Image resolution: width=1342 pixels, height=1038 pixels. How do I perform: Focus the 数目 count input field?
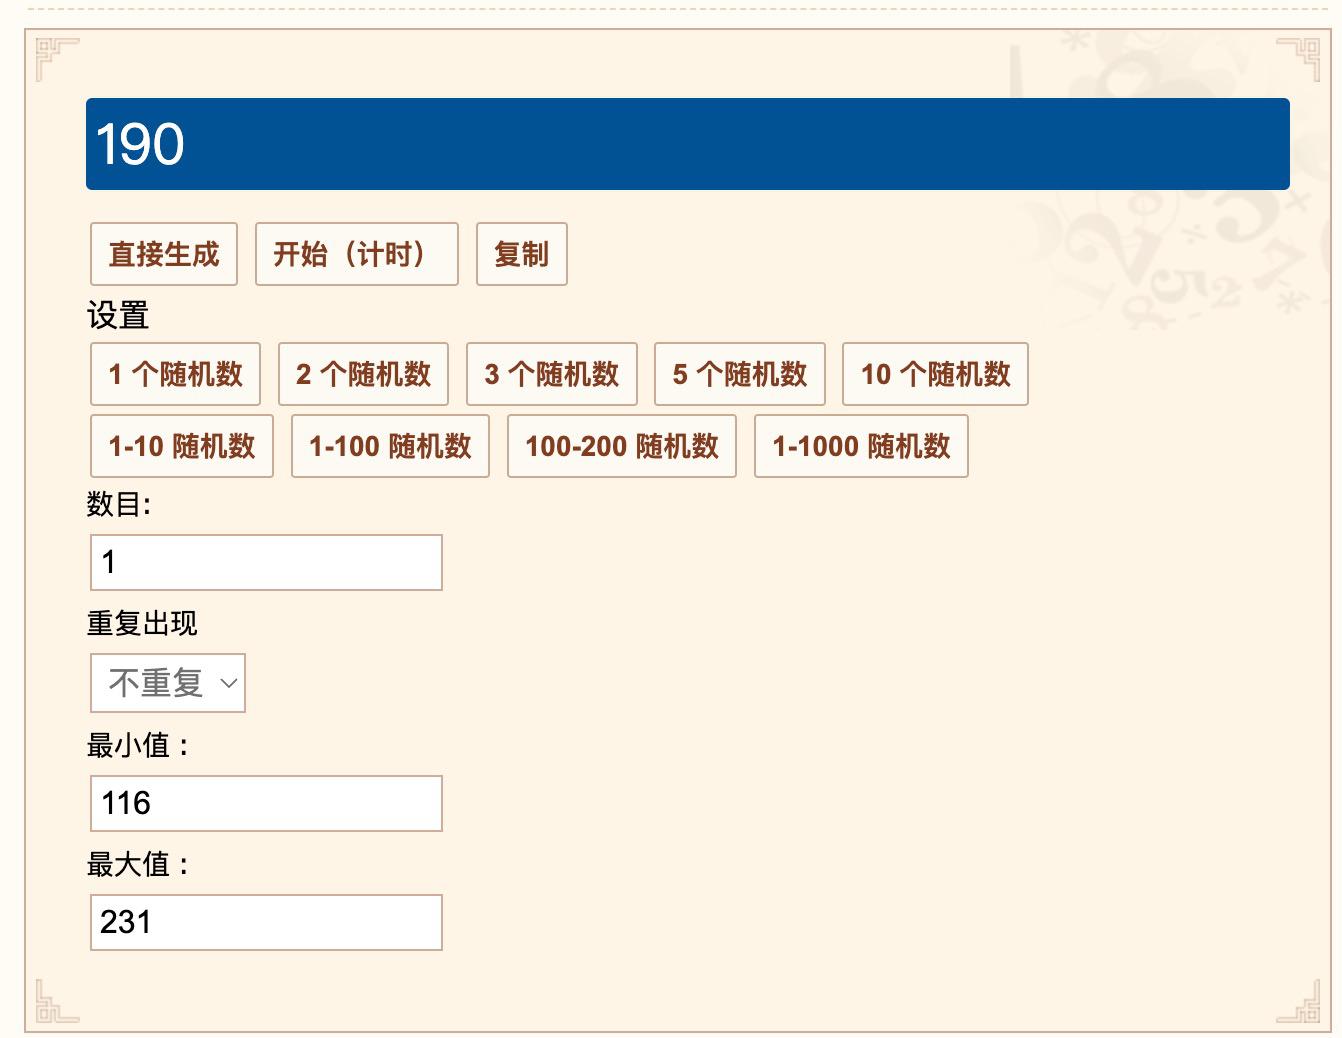pos(266,562)
